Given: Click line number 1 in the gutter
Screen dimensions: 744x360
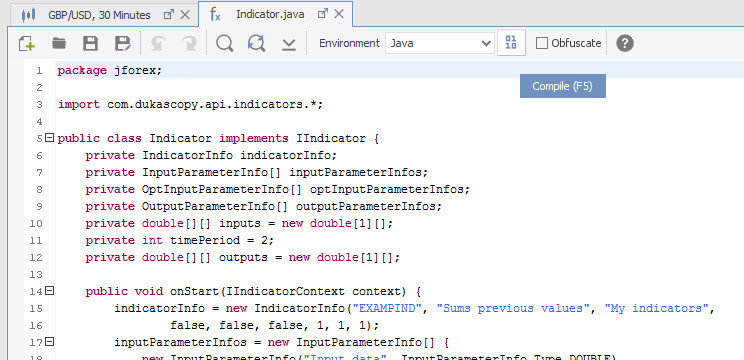Looking at the screenshot, I should click(39, 71).
